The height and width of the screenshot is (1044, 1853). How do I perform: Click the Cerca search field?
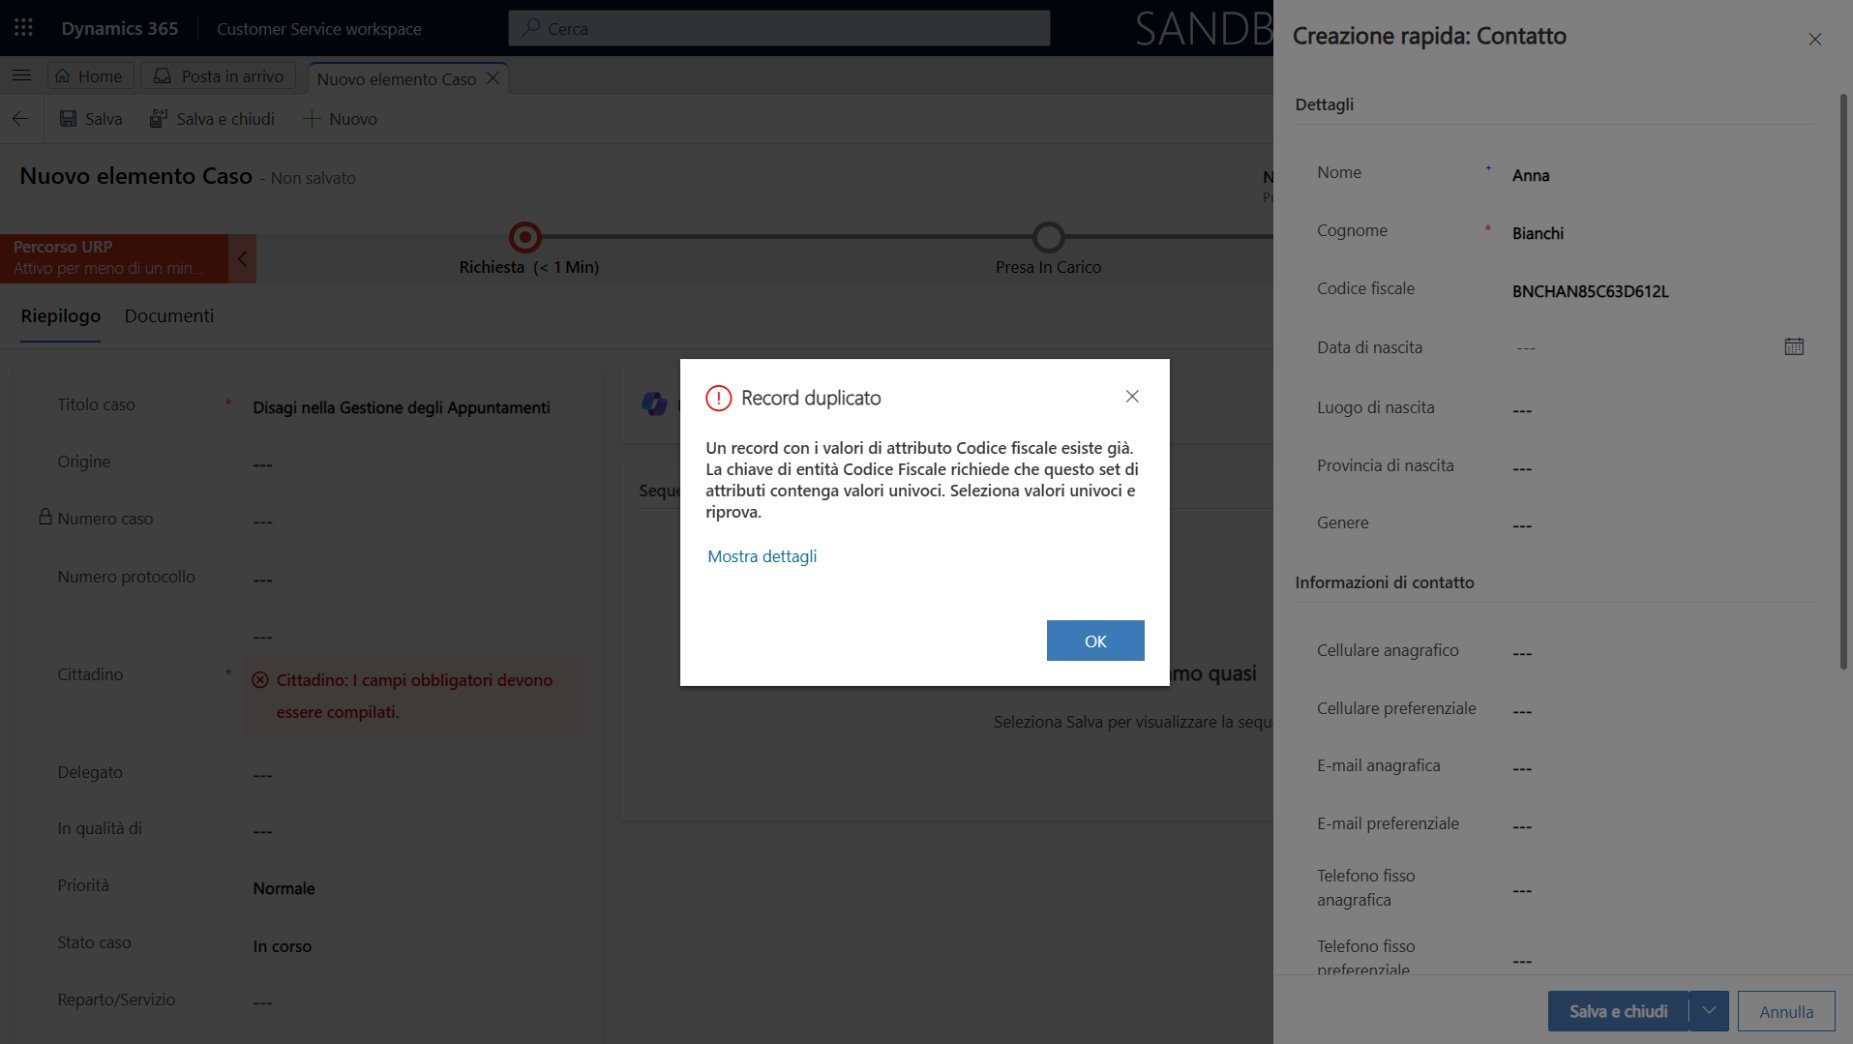[x=780, y=27]
